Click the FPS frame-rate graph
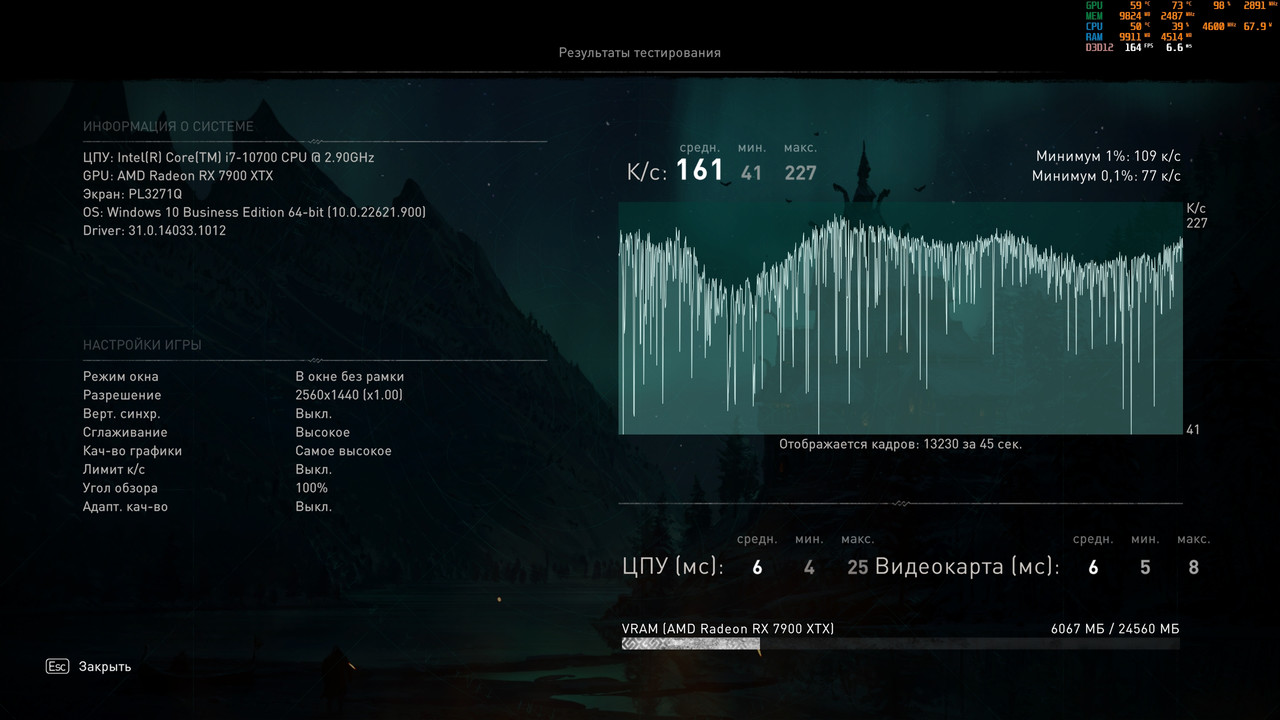 900,318
